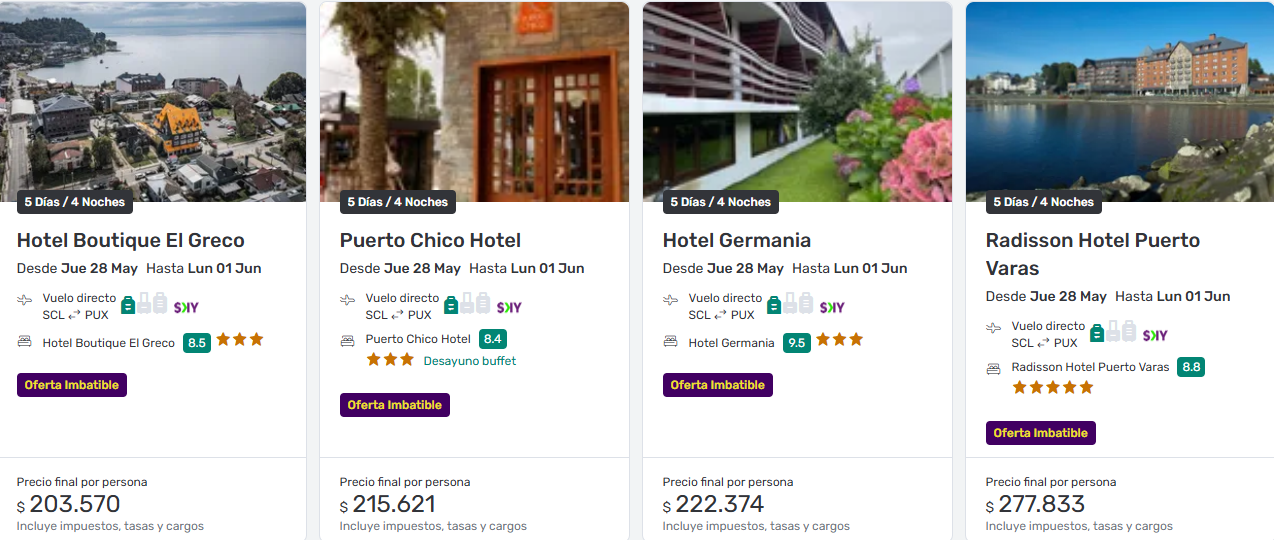Click the Desayuno buffet label

[470, 361]
